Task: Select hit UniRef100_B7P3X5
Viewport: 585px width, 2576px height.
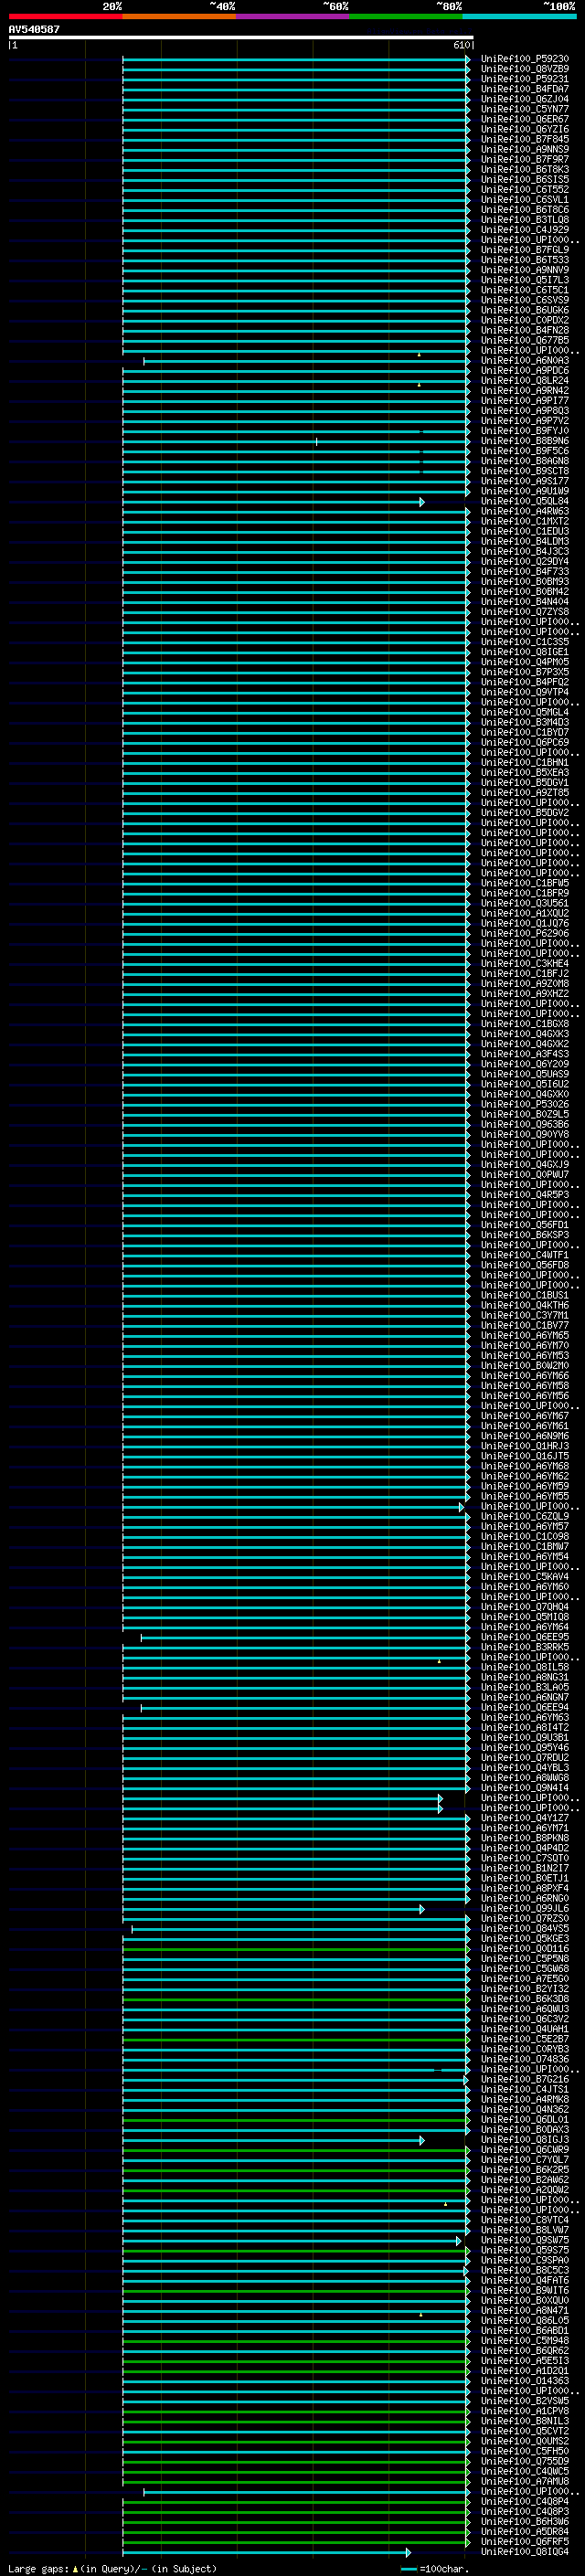Action: tap(525, 672)
